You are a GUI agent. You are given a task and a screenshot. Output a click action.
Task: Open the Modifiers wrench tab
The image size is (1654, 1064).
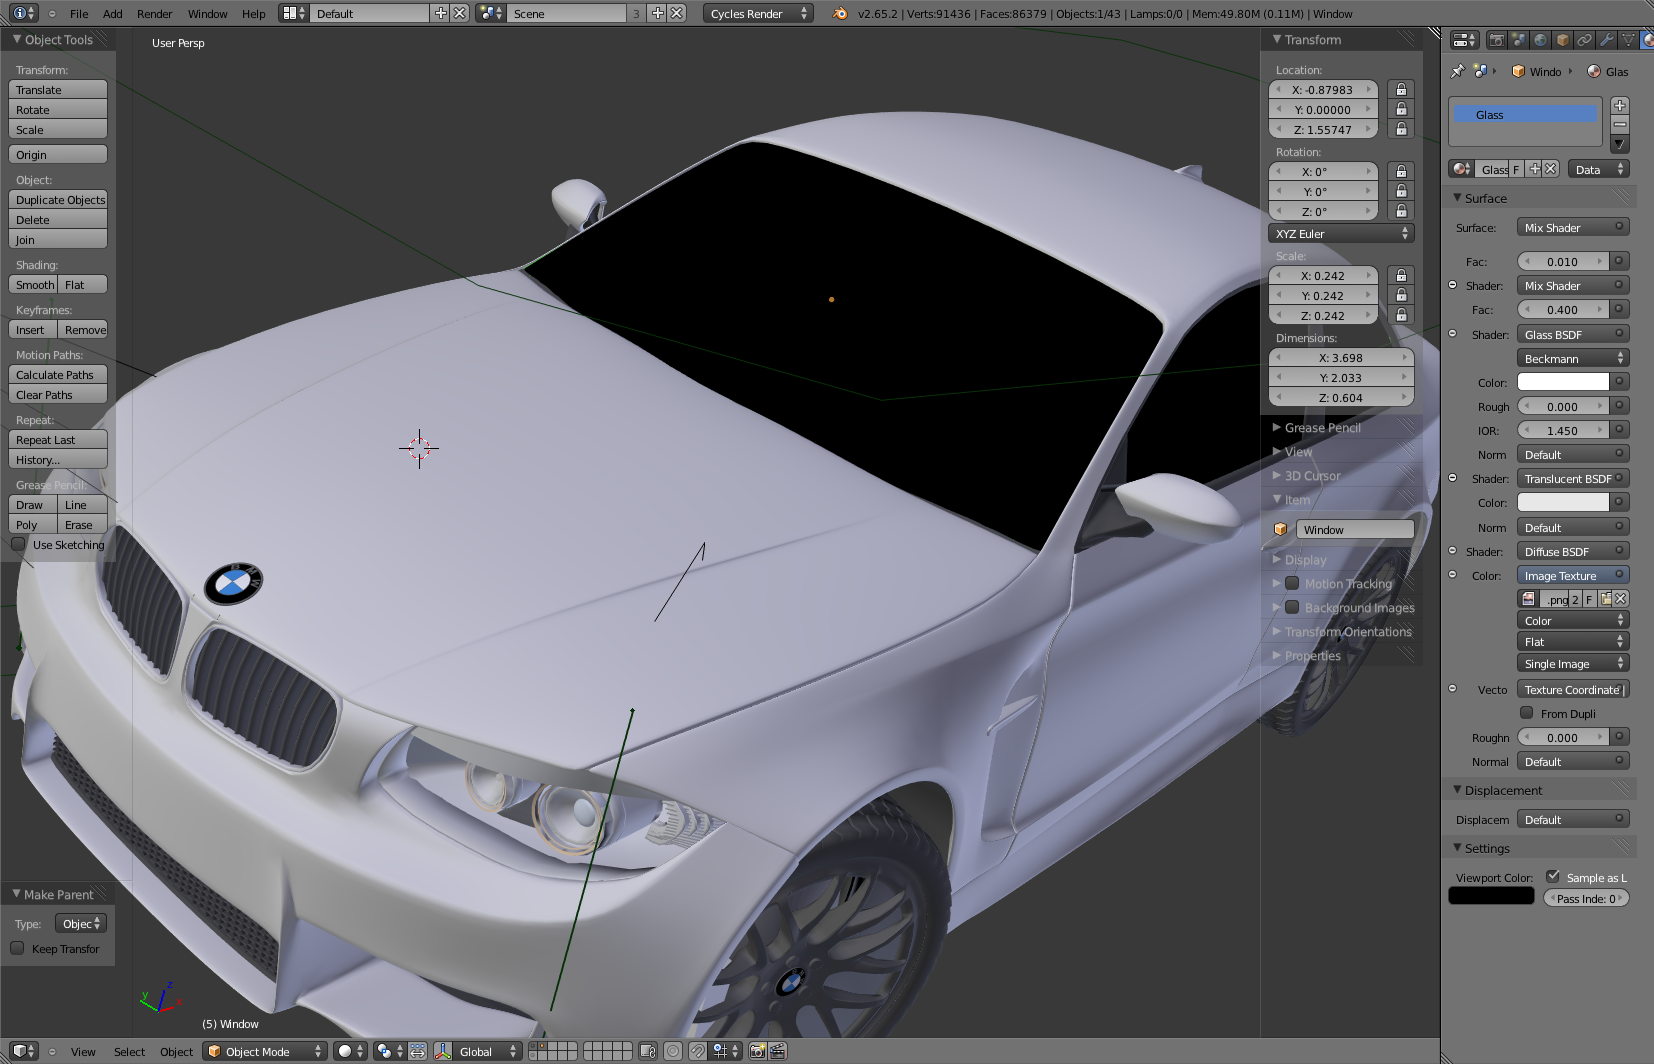tap(1607, 40)
